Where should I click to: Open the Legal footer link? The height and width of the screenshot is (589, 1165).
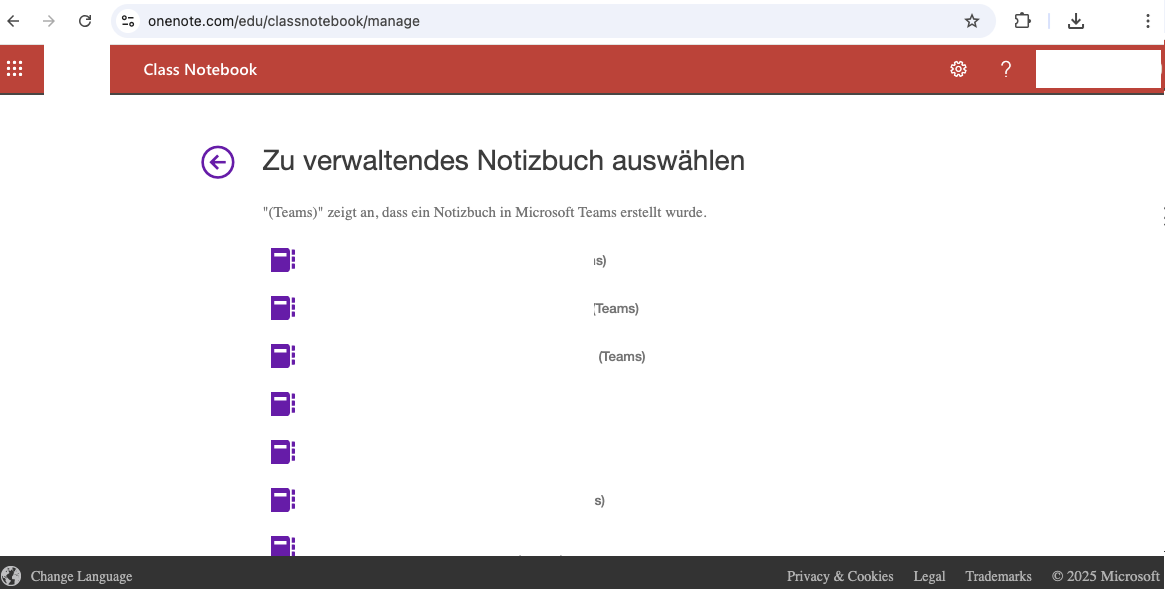click(x=929, y=576)
